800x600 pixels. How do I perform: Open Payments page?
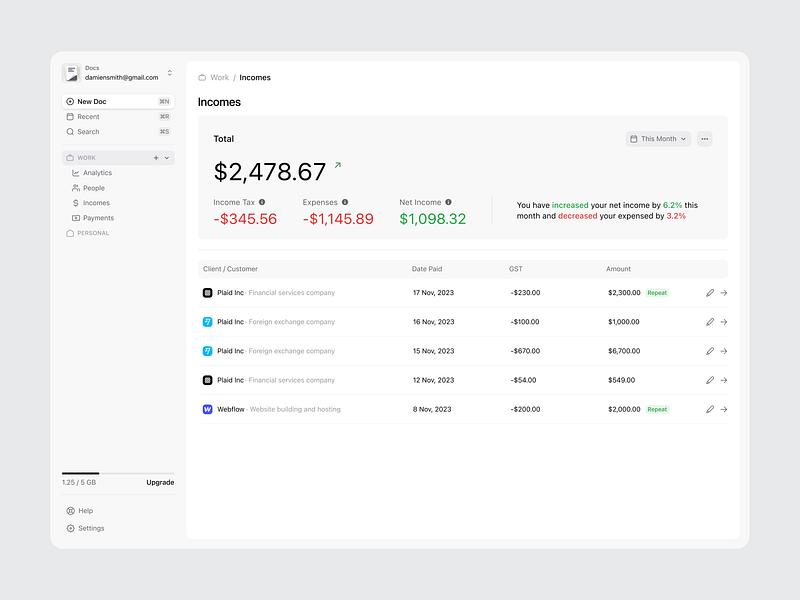tap(93, 218)
